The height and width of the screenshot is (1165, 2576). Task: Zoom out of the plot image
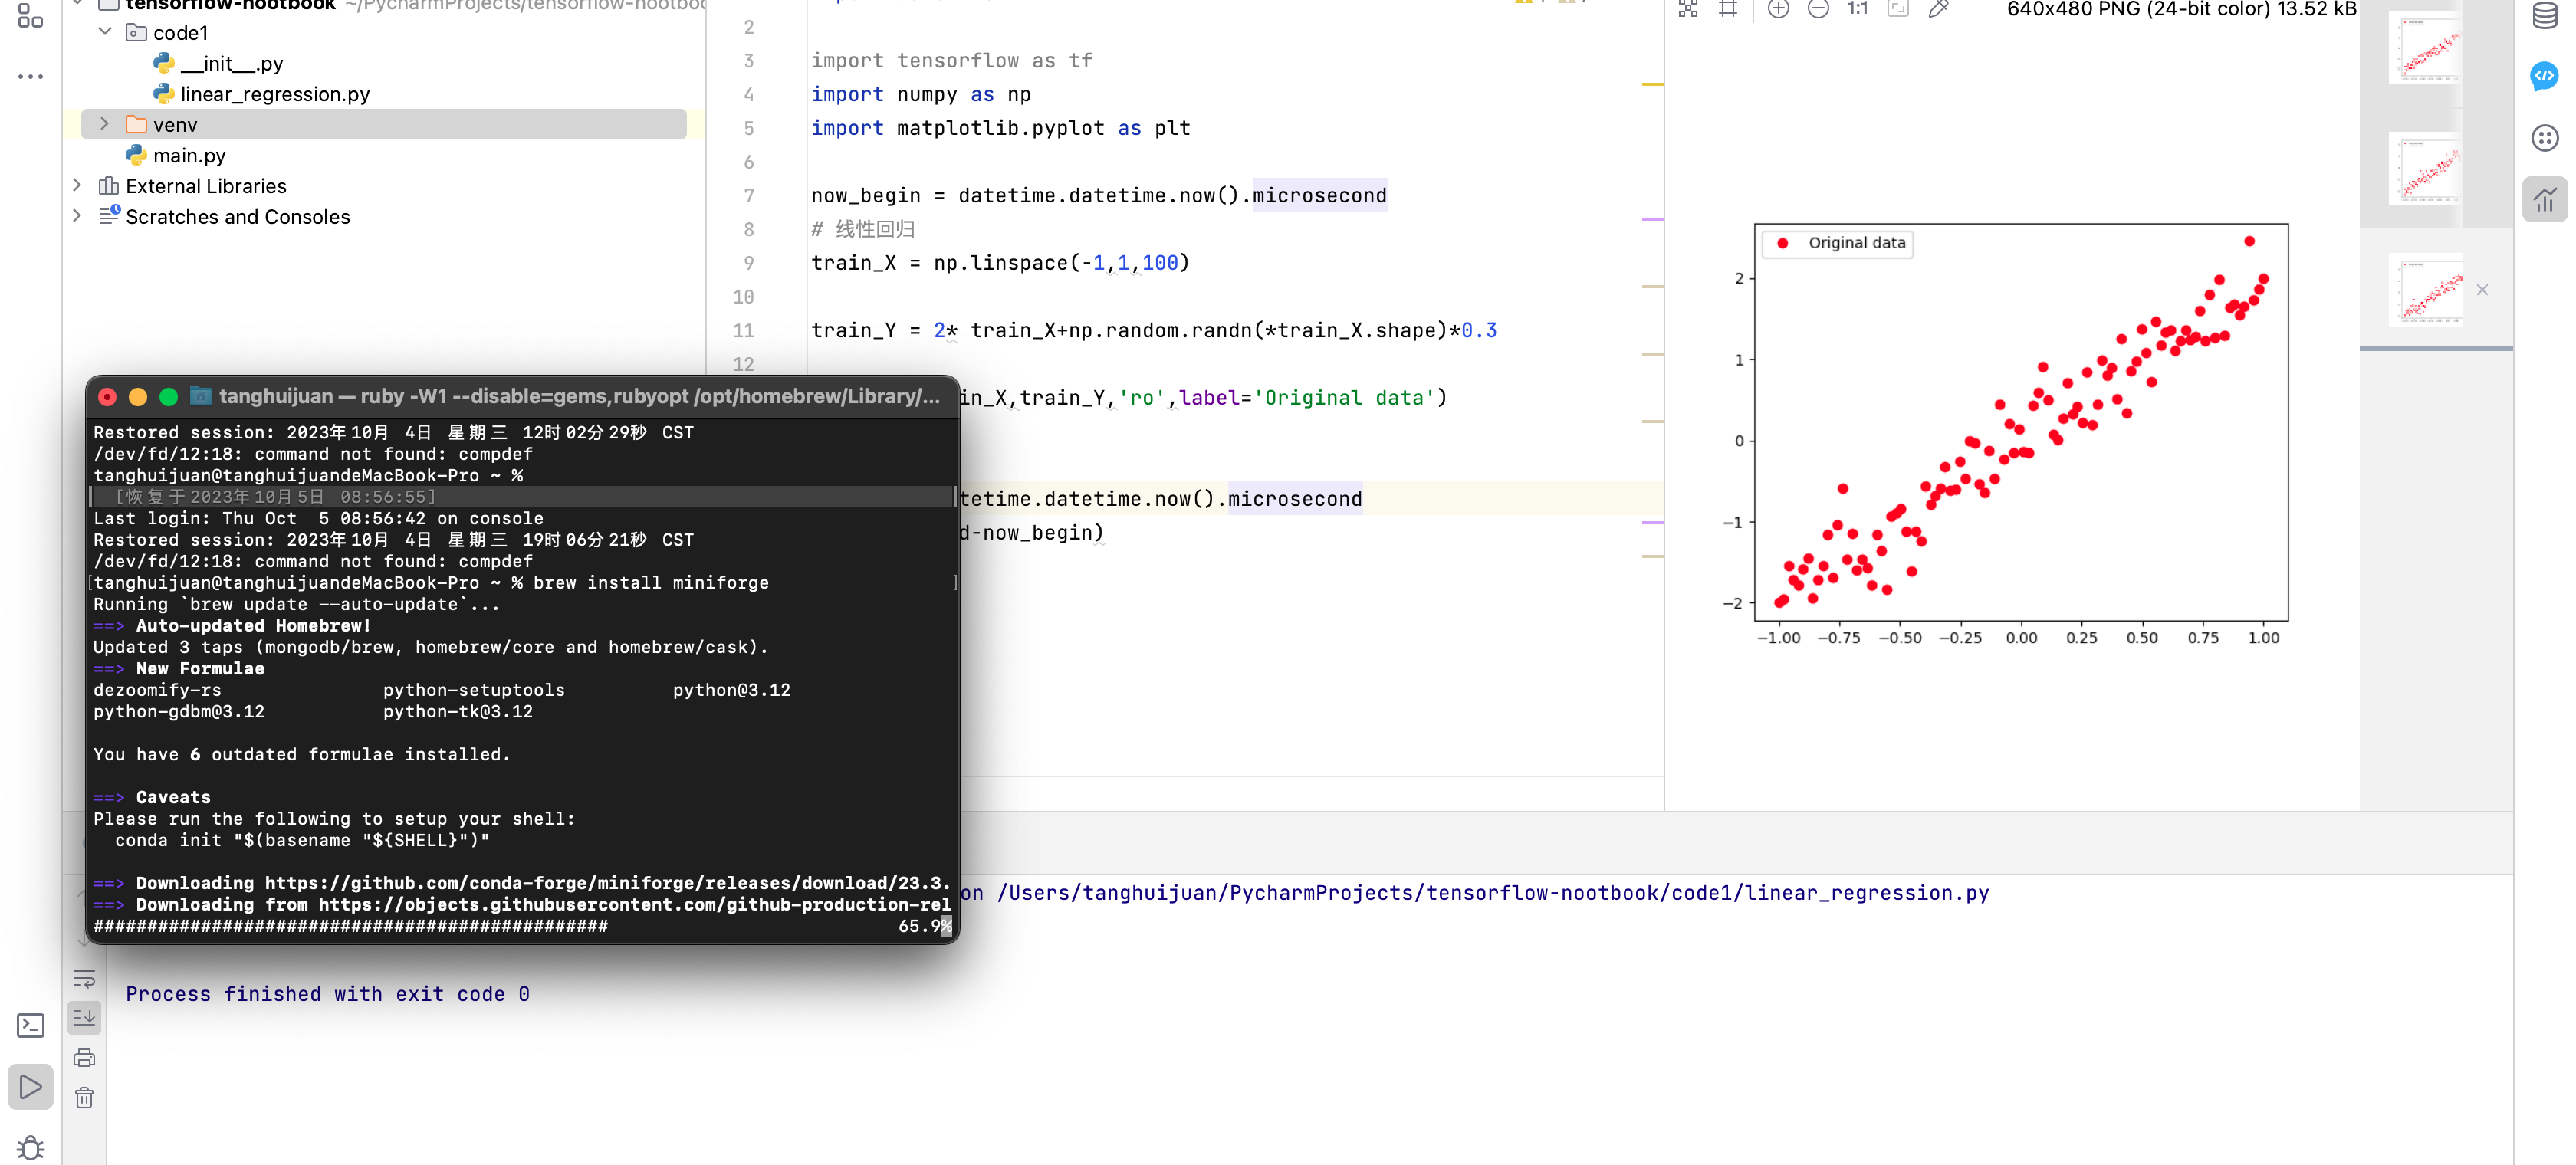pos(1818,9)
